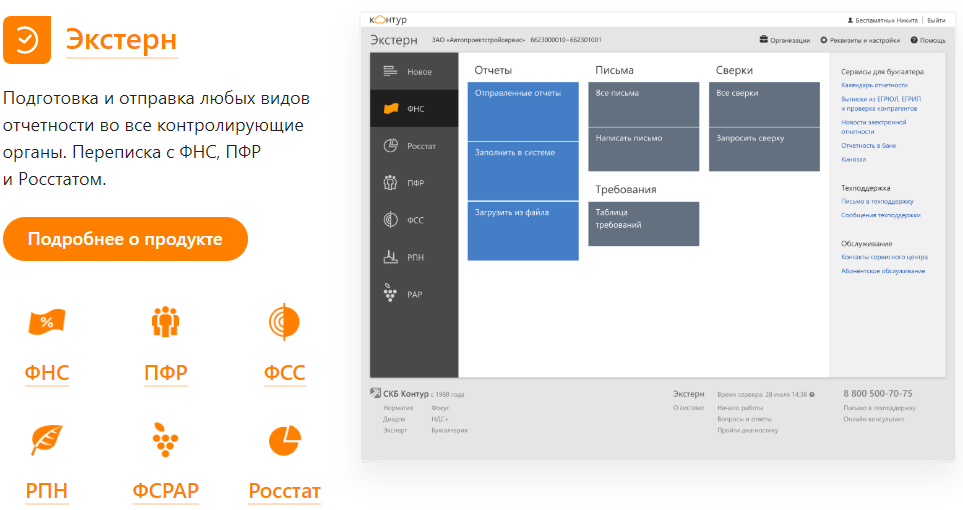Open Помощь question-mark link

point(928,40)
